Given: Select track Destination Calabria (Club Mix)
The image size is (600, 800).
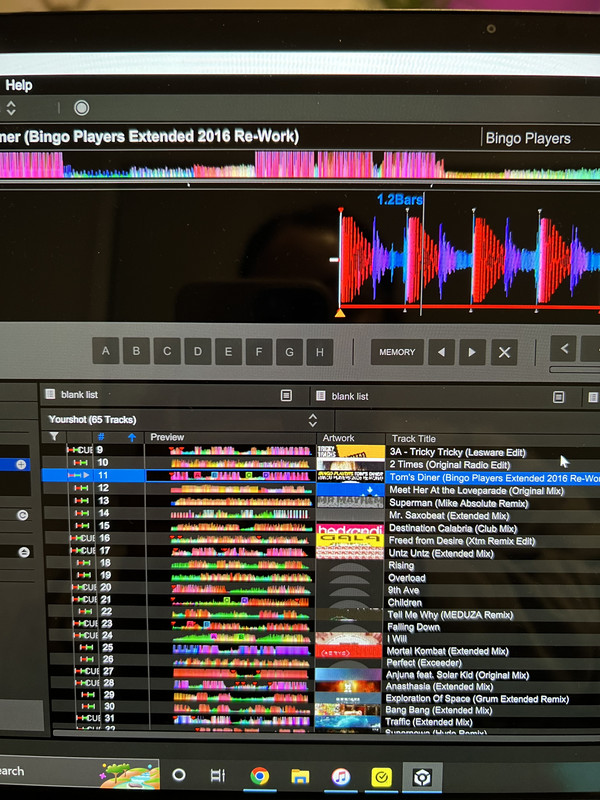Looking at the screenshot, I should pyautogui.click(x=453, y=528).
